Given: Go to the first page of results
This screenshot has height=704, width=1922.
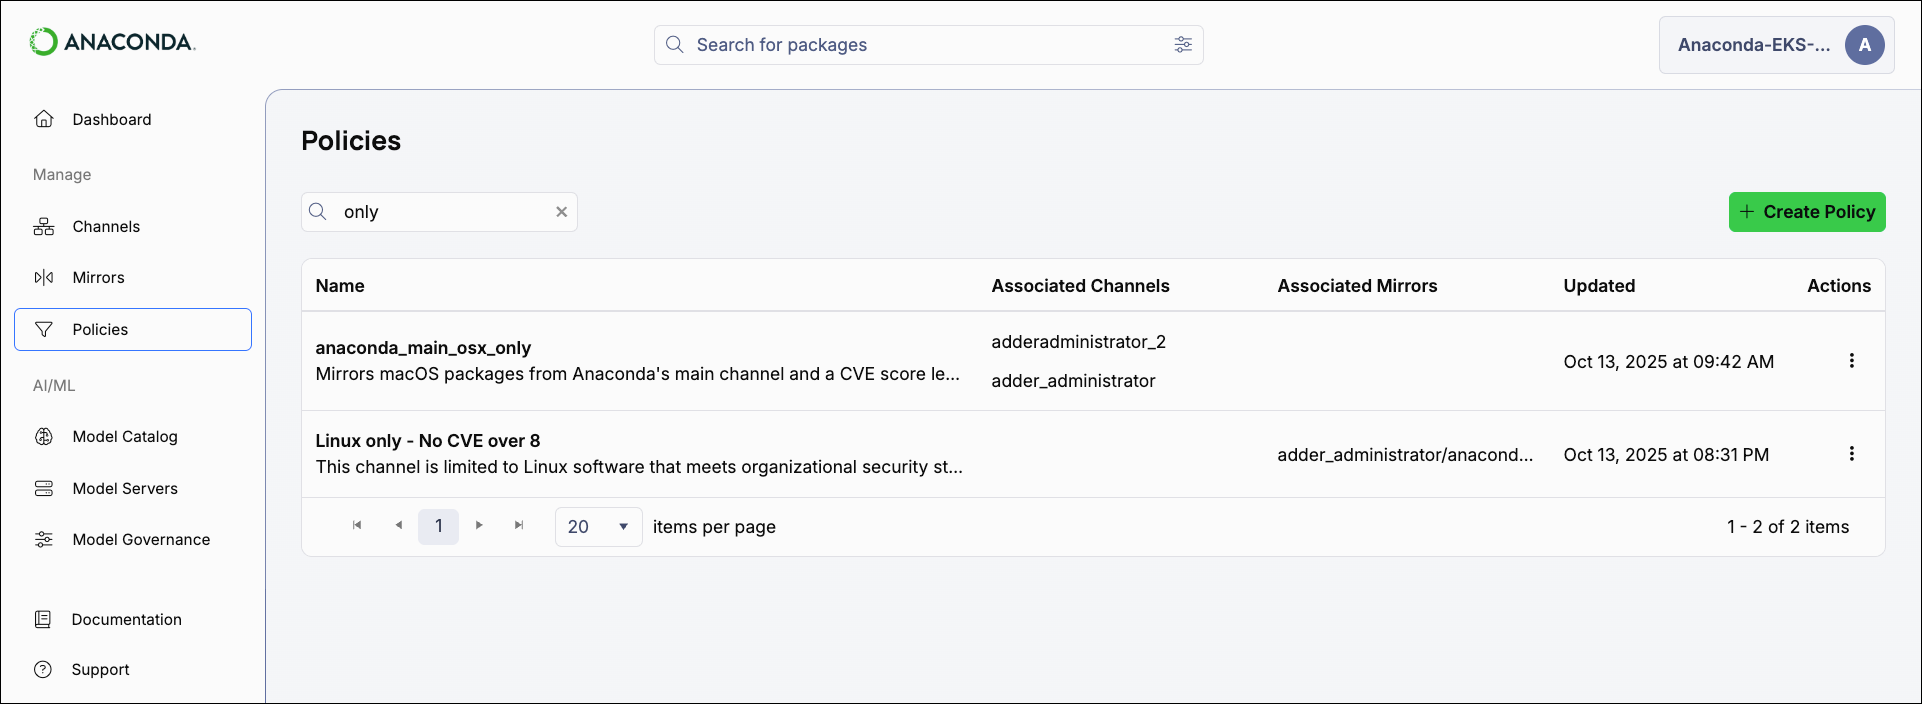Looking at the screenshot, I should click(357, 526).
